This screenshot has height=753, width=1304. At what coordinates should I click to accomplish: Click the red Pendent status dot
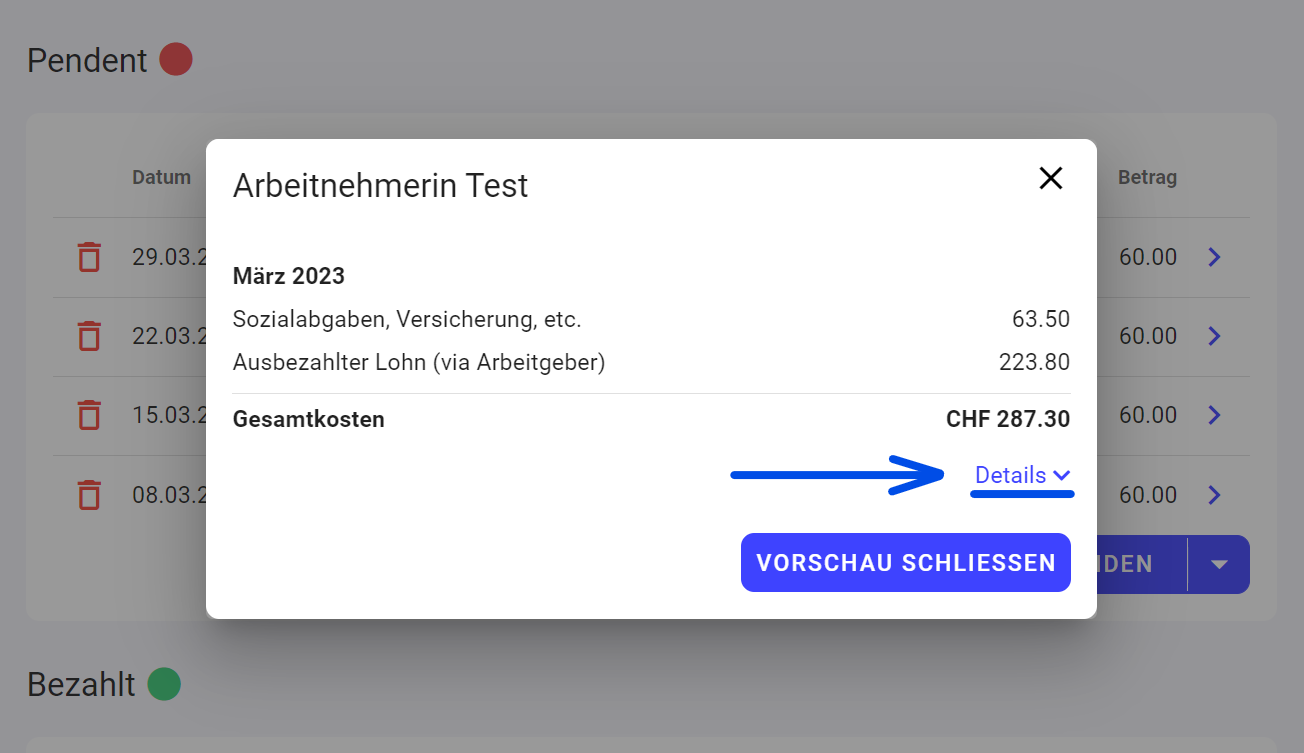coord(176,60)
